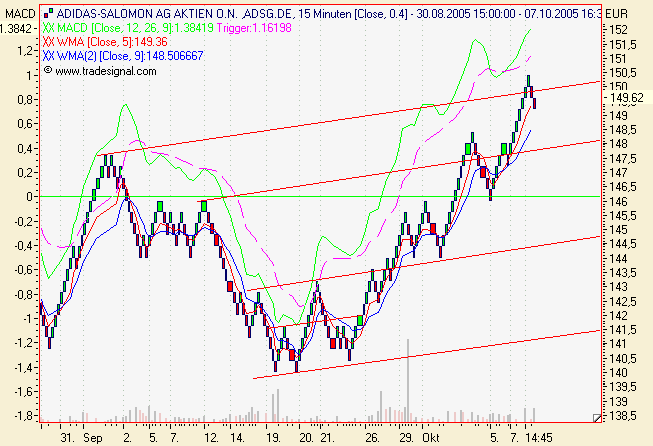Click the '26.' date on the time axis
This screenshot has width=653, height=446.
(x=373, y=438)
